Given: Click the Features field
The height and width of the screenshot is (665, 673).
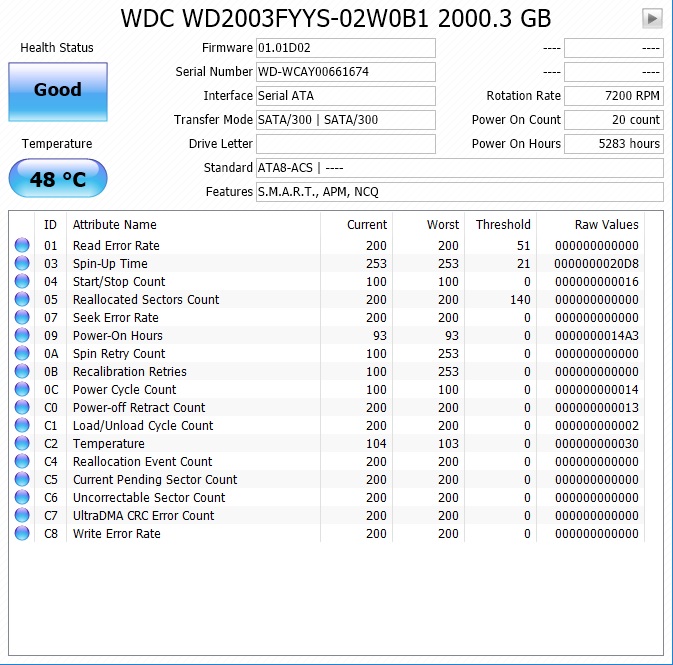Looking at the screenshot, I should click(460, 192).
